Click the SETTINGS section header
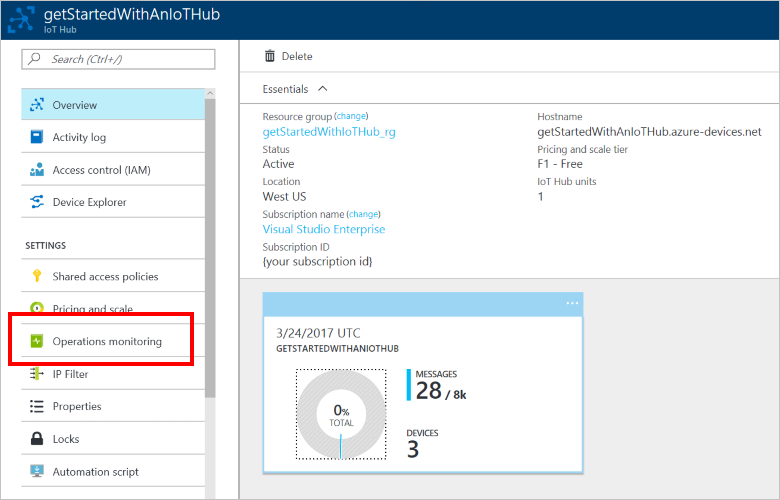Viewport: 780px width, 500px height. 46,245
